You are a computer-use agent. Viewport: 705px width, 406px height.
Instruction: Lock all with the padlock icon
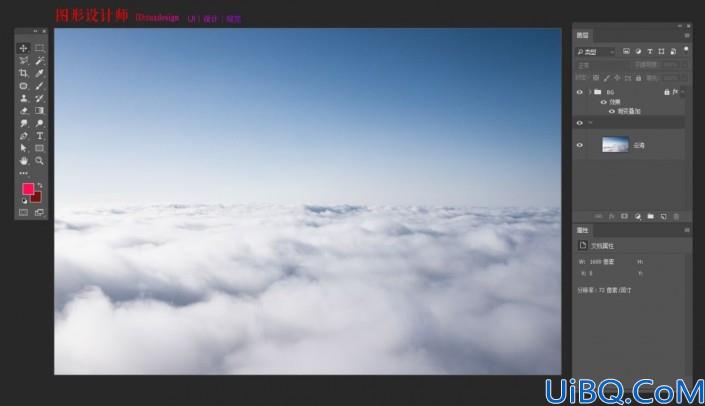pos(638,78)
